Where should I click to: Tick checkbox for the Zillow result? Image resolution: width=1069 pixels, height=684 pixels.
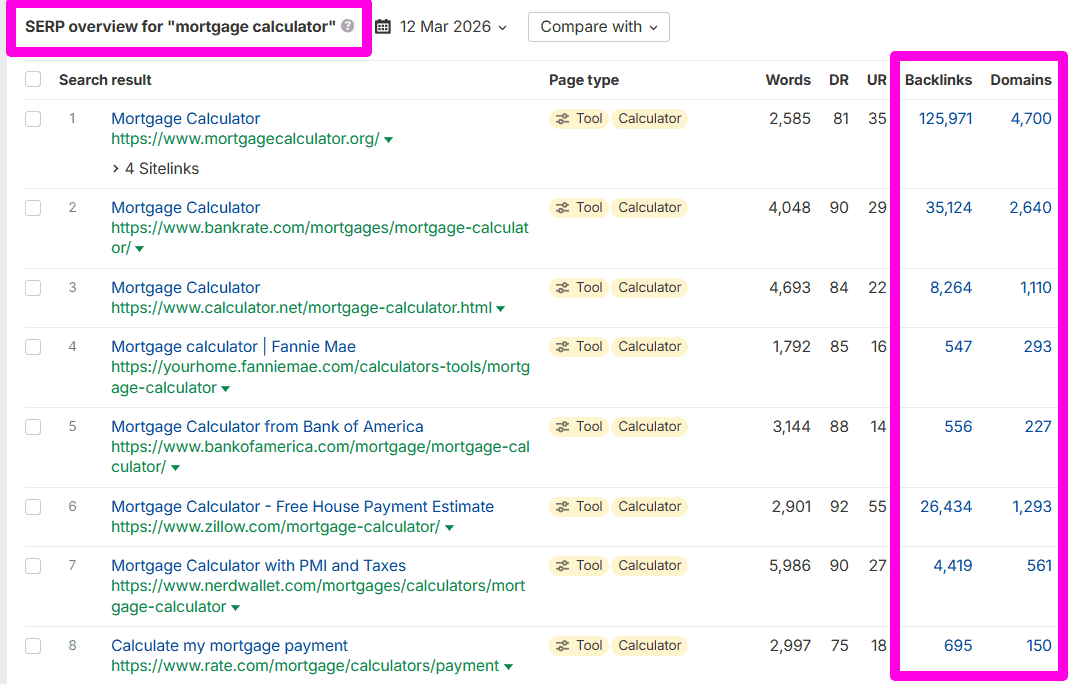click(x=33, y=507)
